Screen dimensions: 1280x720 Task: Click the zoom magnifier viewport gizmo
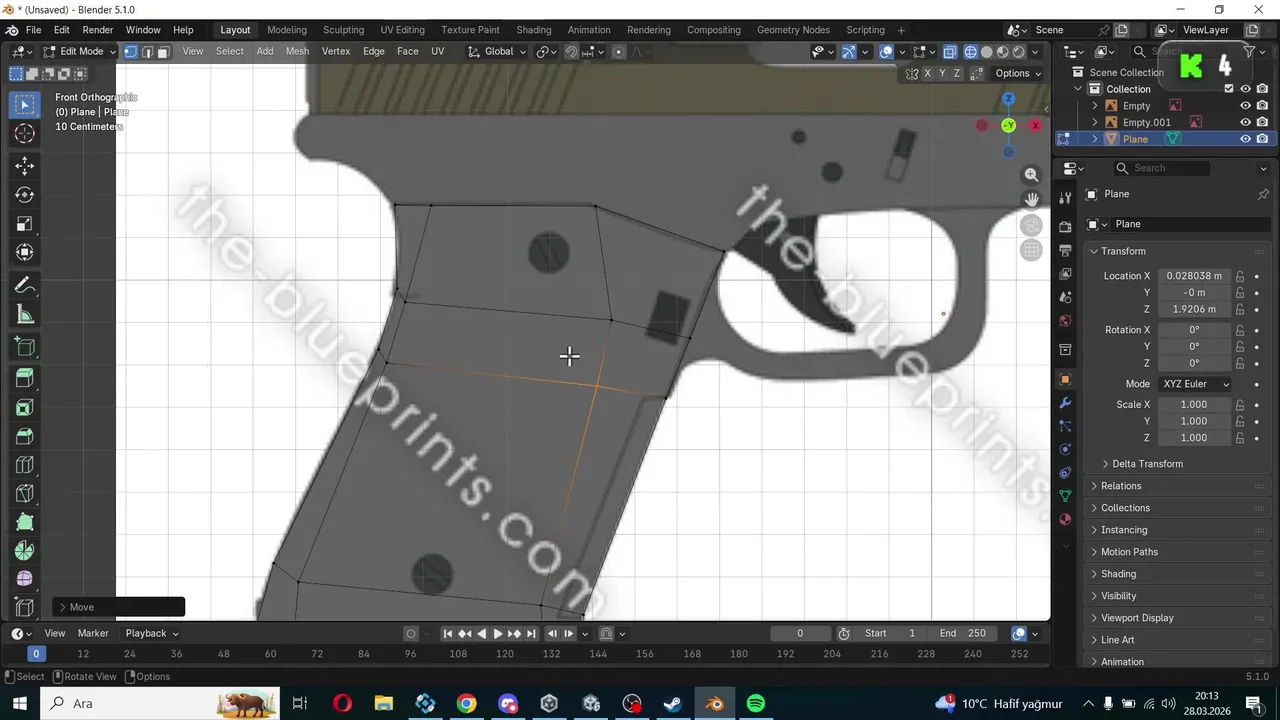1031,175
